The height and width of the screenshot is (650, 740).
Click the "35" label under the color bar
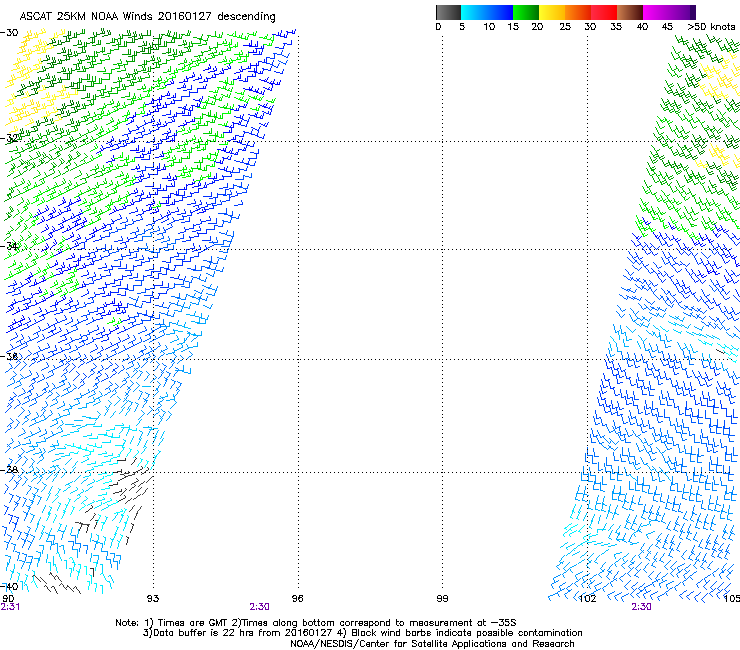click(x=616, y=27)
